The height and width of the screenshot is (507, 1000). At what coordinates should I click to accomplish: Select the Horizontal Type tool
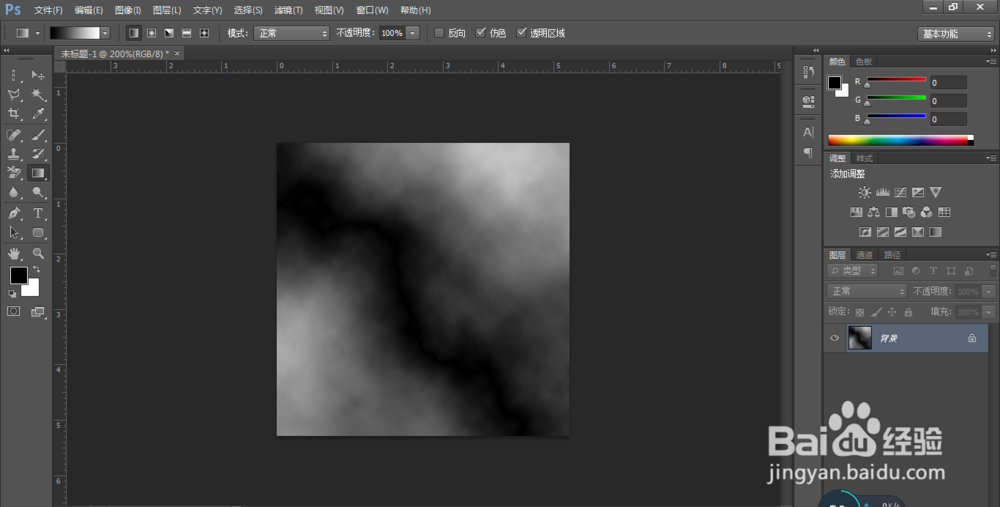tap(38, 213)
